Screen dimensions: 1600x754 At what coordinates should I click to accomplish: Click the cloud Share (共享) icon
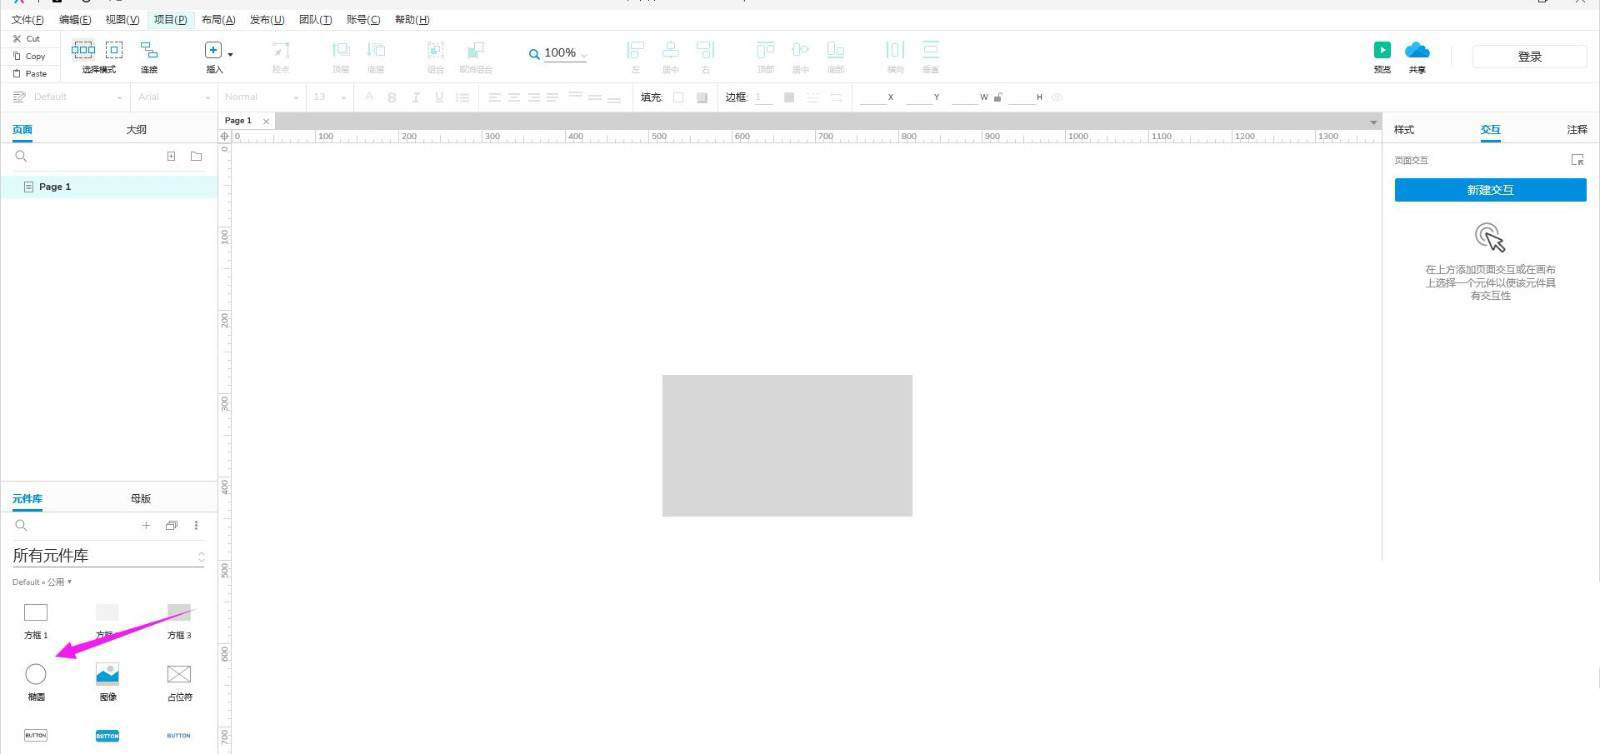click(1417, 50)
